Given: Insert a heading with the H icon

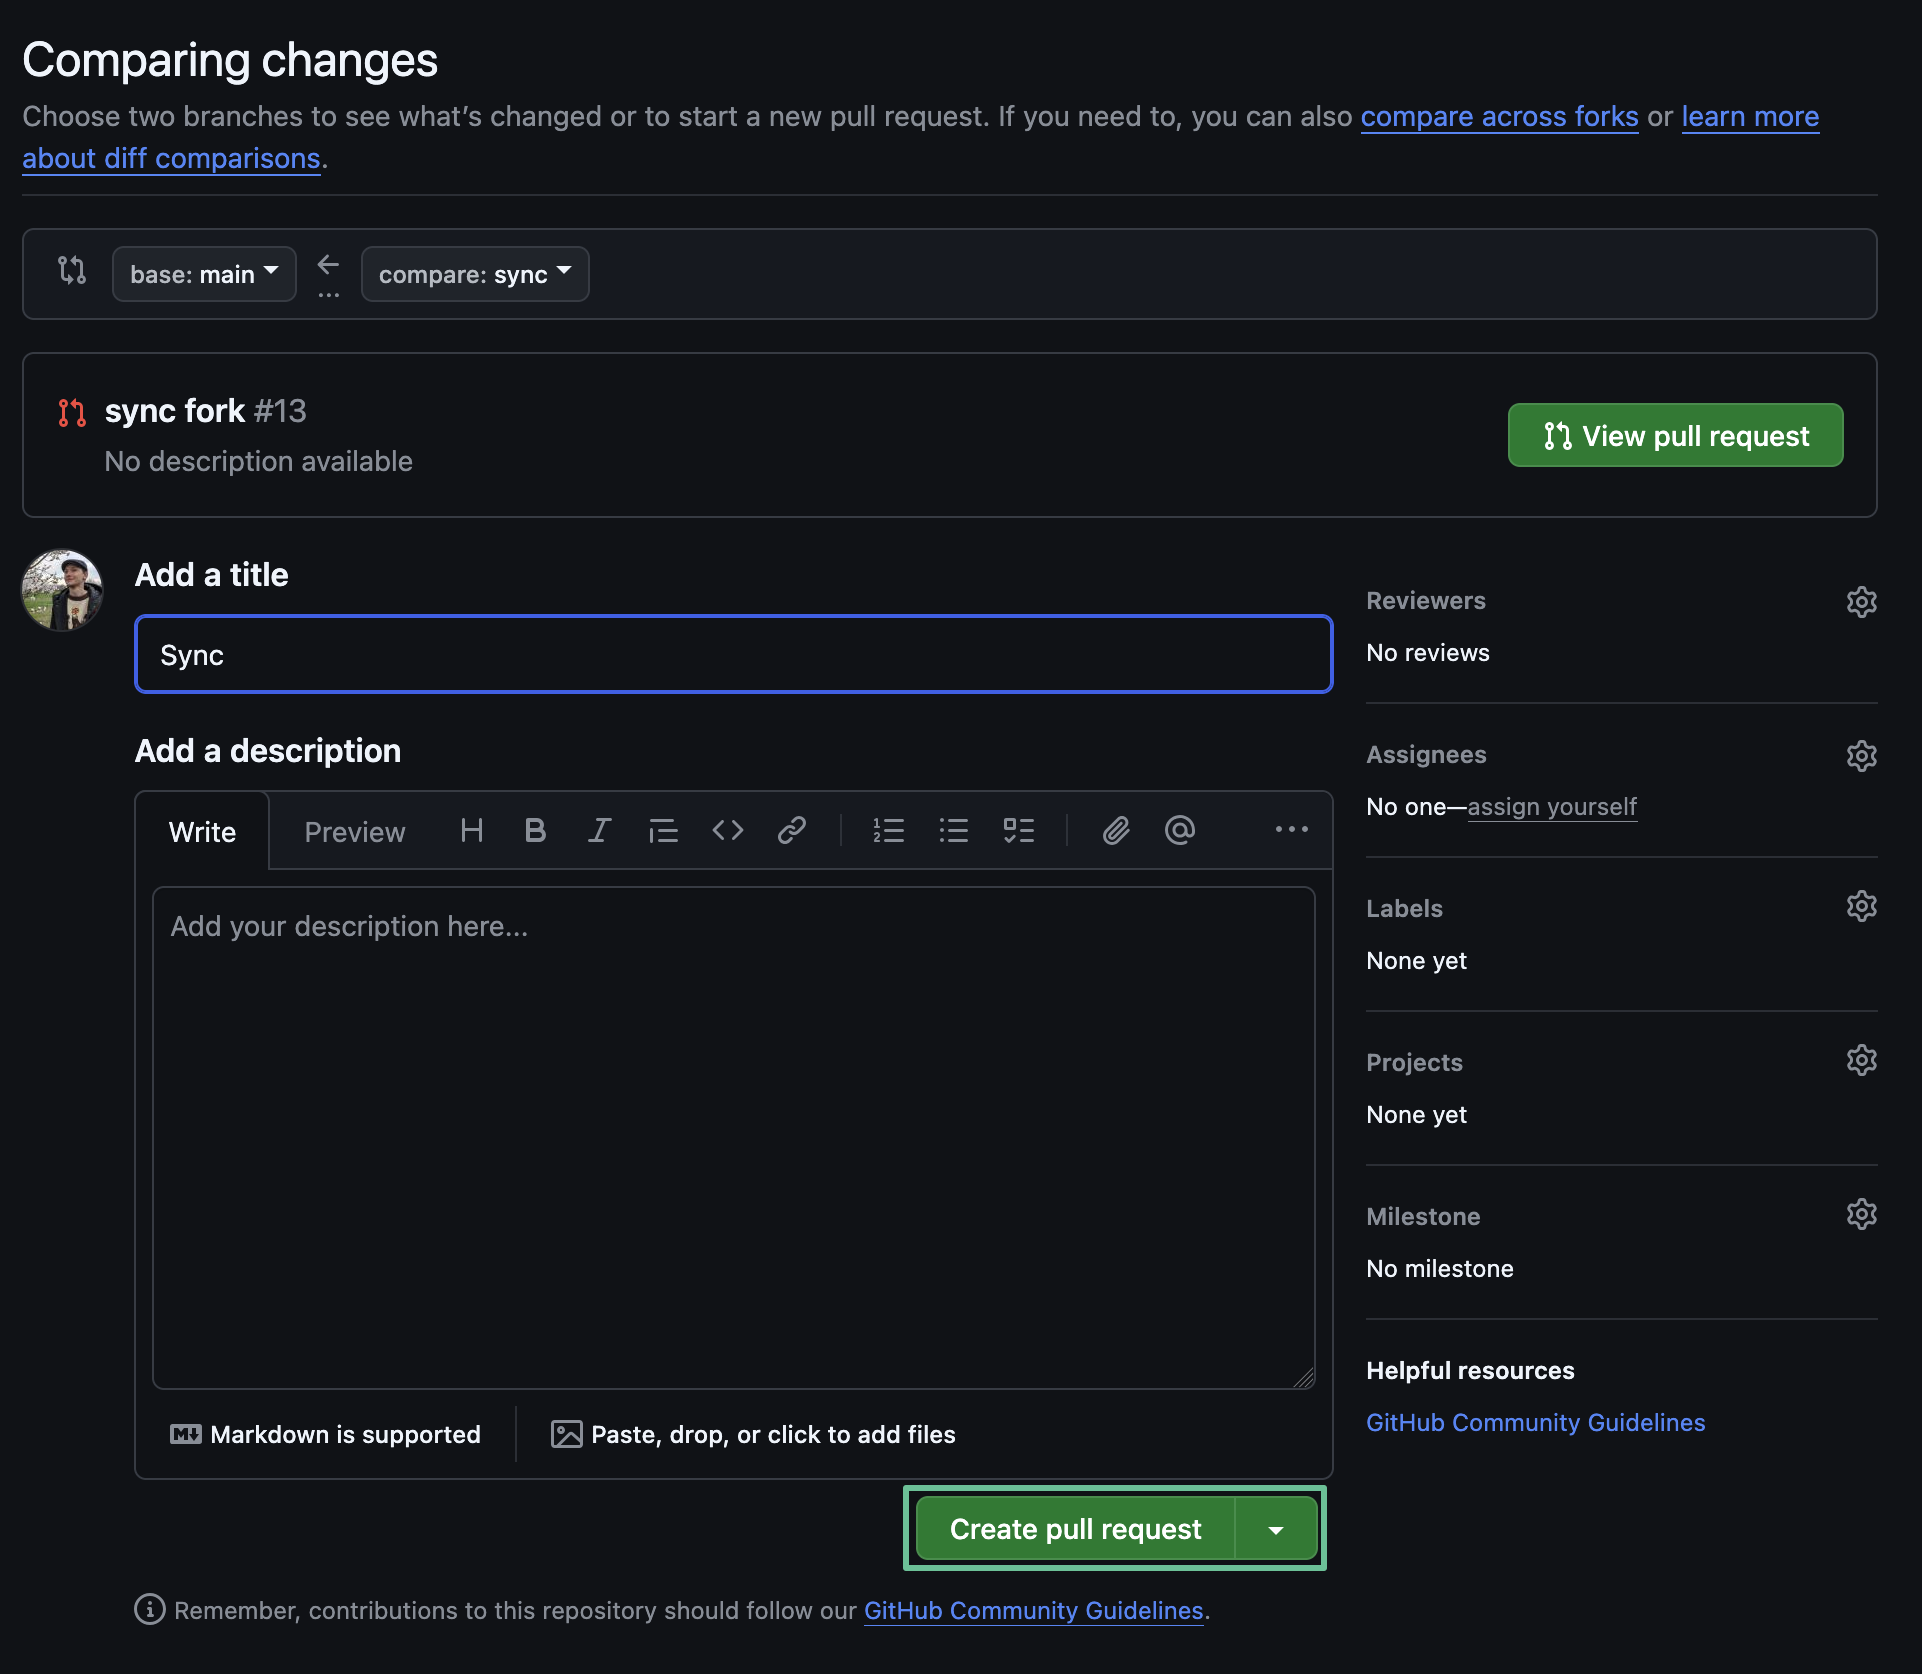Looking at the screenshot, I should tap(471, 831).
